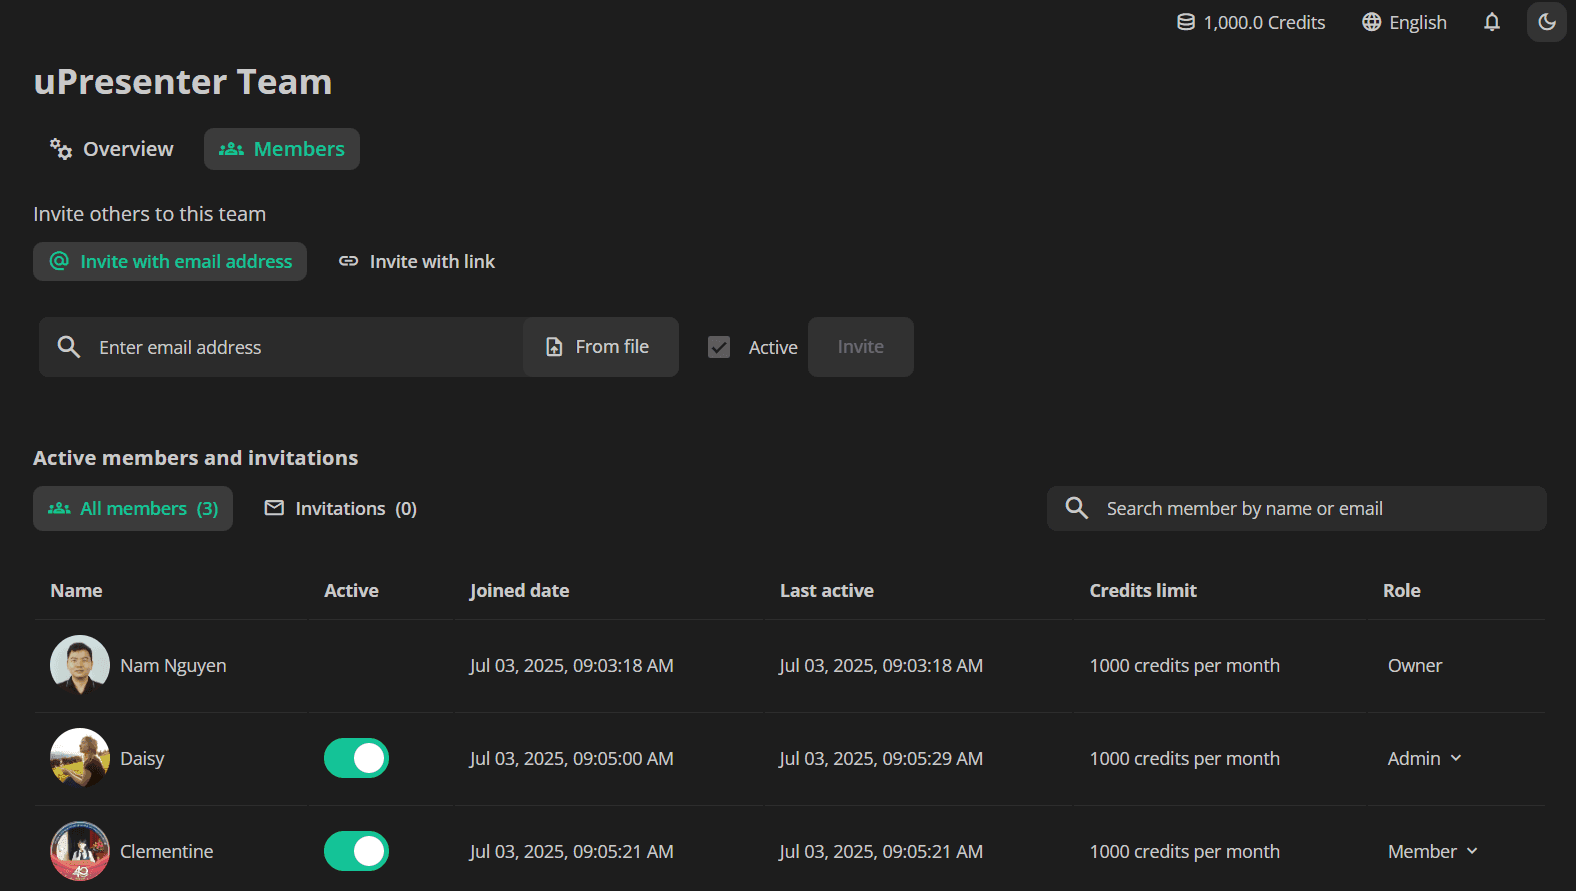This screenshot has width=1576, height=891.
Task: Open the notifications bell icon
Action: pos(1492,22)
